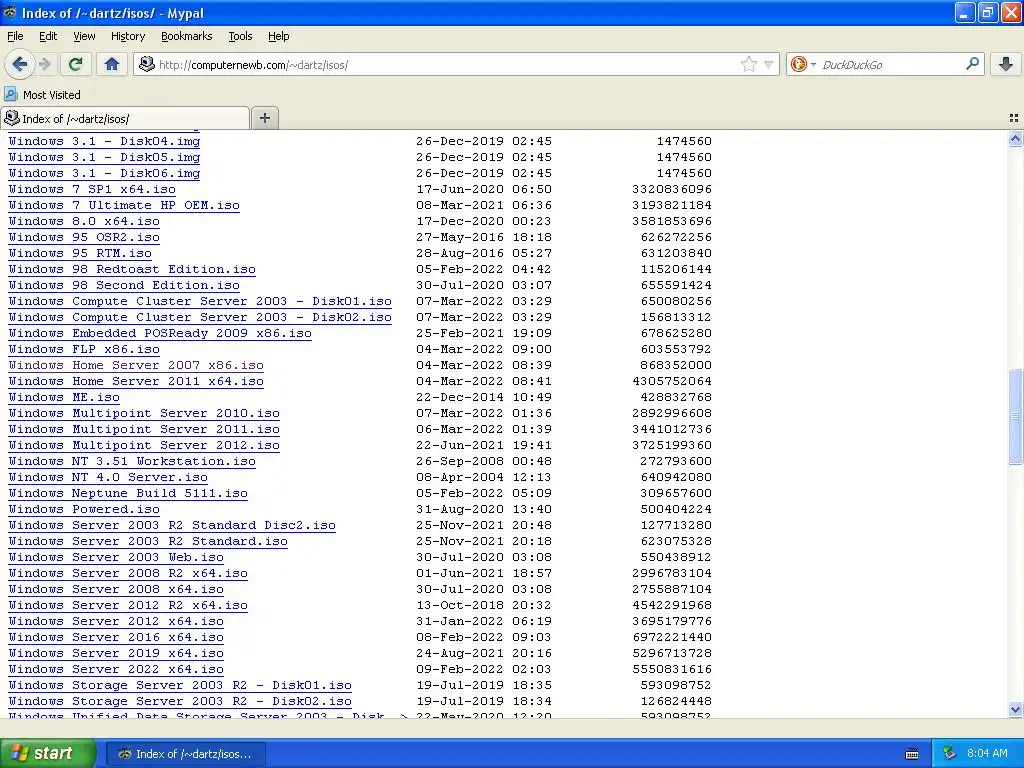Go back with the Back arrow button

coord(20,64)
